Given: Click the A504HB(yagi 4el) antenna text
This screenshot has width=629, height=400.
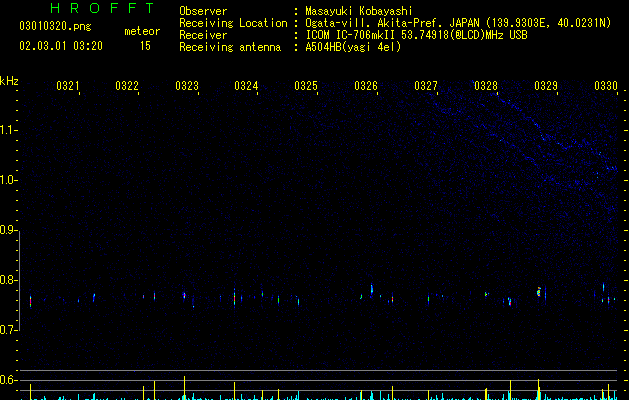Looking at the screenshot, I should point(353,47).
